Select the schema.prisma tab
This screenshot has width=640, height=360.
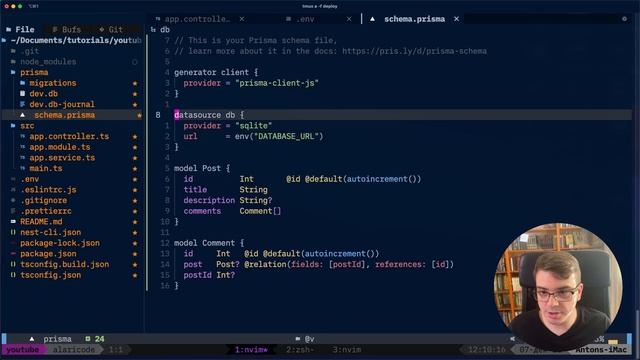[x=414, y=19]
